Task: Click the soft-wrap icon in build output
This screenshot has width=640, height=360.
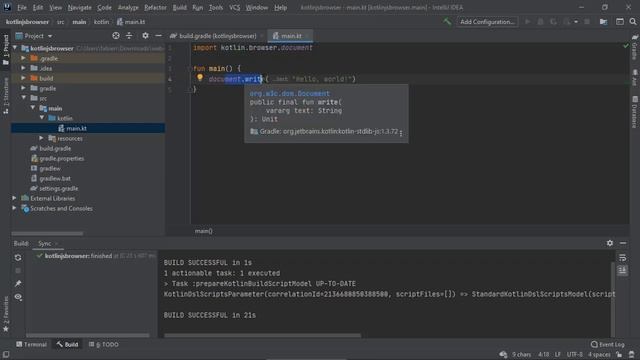Action: tap(622, 258)
